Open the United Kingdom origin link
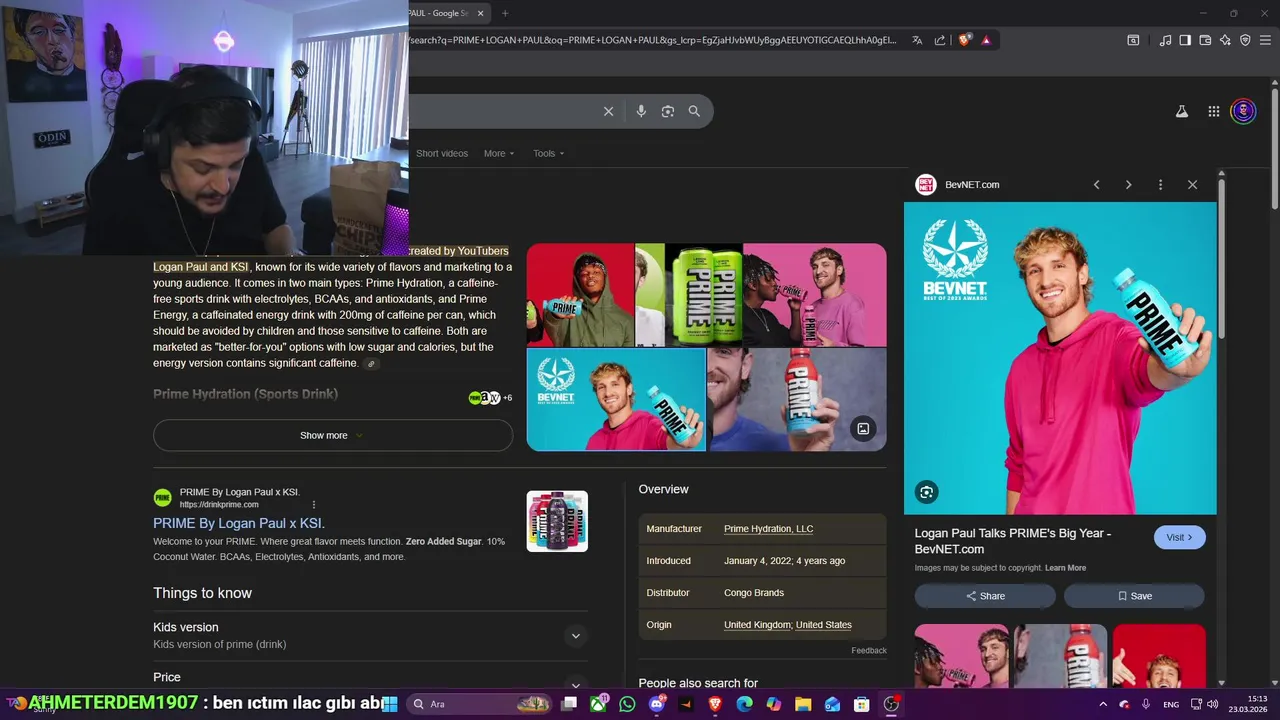 coord(758,625)
